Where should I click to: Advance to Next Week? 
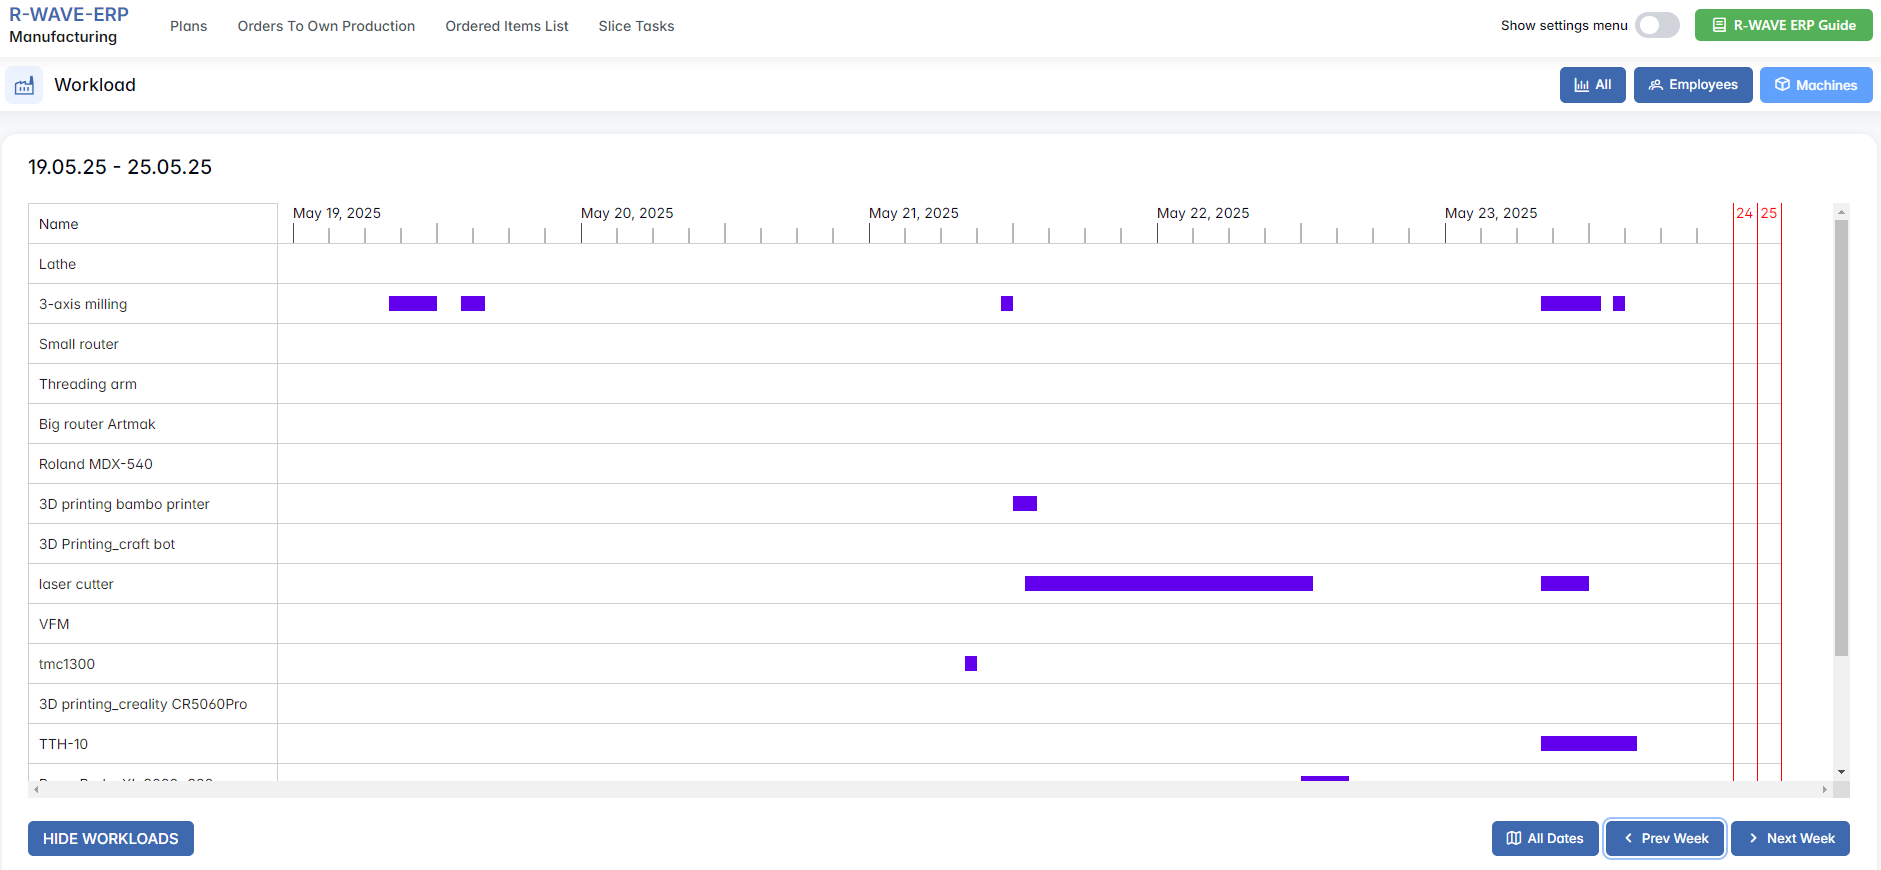(1789, 838)
